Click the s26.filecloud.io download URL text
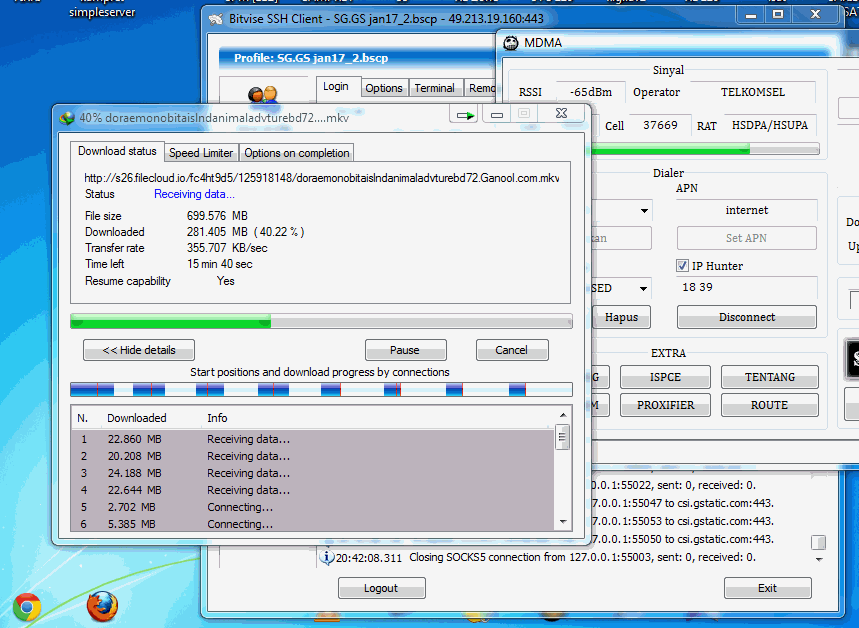This screenshot has height=628, width=859. click(322, 178)
